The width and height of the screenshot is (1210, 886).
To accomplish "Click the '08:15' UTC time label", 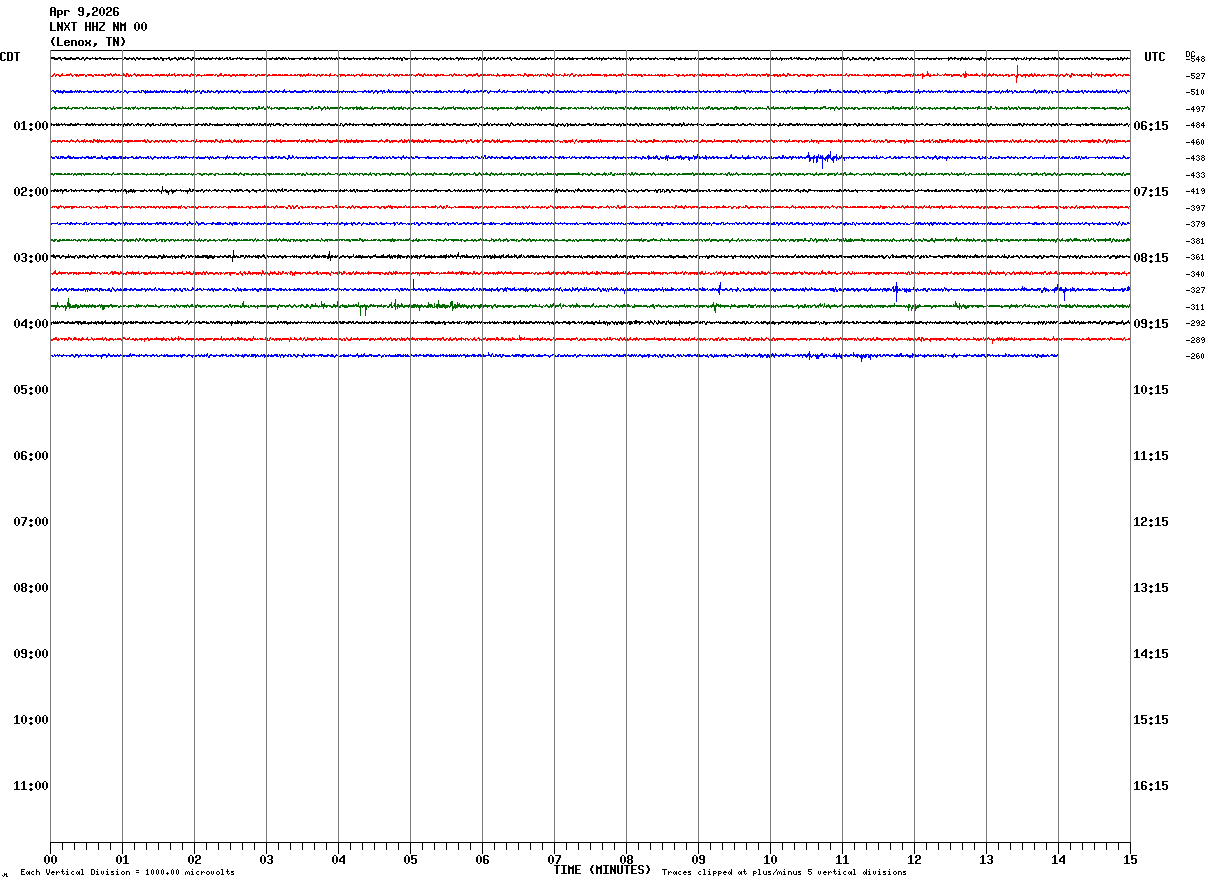I will (1151, 258).
